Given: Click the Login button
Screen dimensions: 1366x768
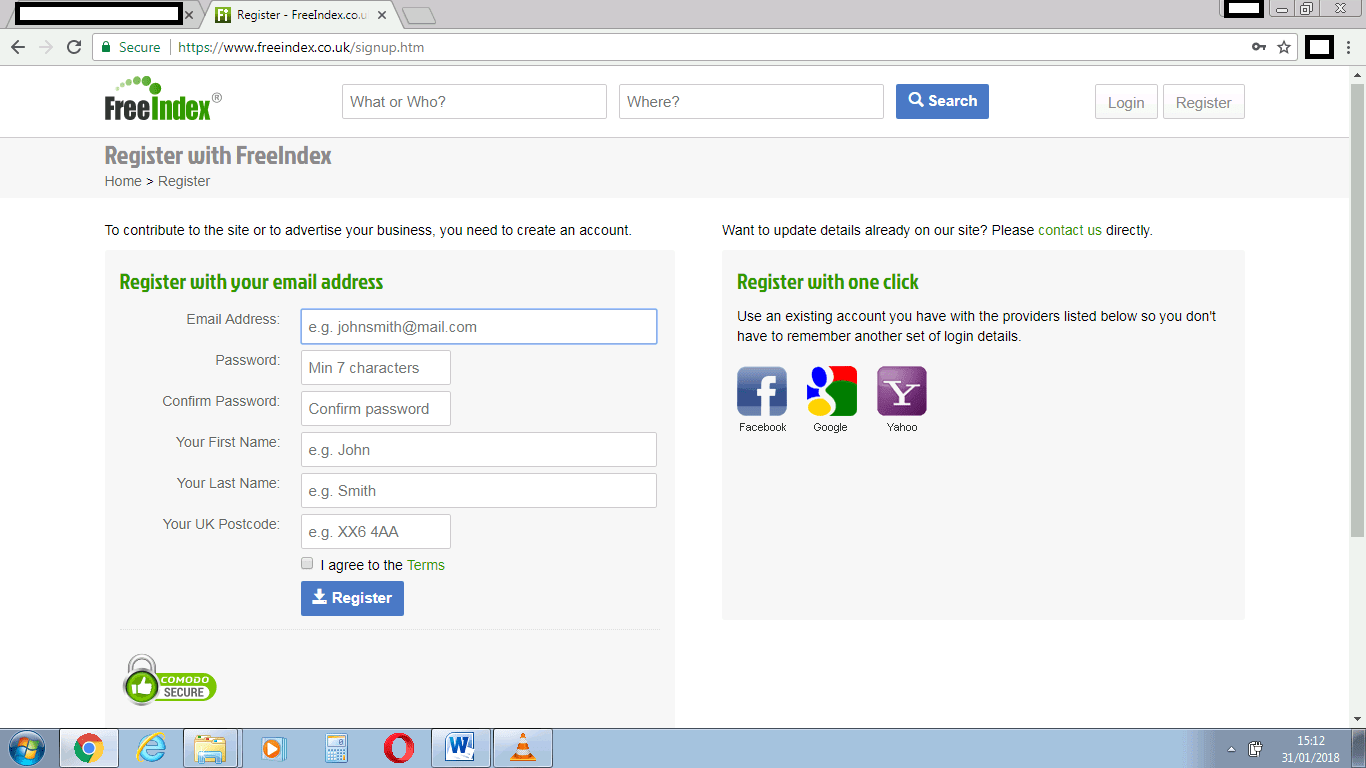Looking at the screenshot, I should click(x=1126, y=101).
